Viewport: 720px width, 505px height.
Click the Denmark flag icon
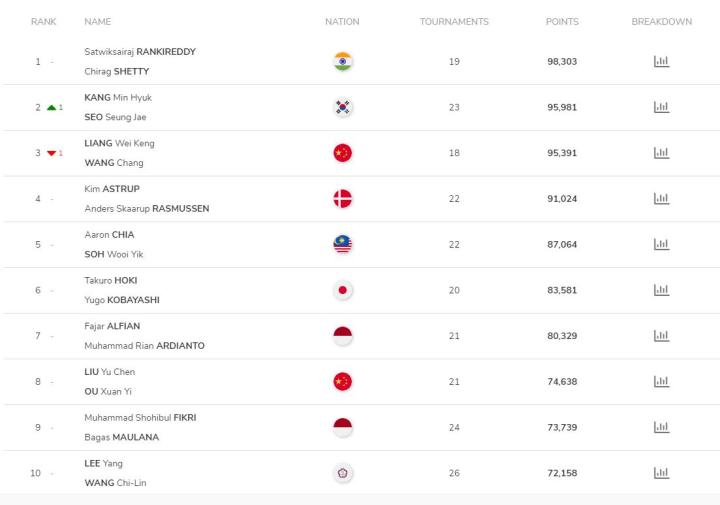343,198
